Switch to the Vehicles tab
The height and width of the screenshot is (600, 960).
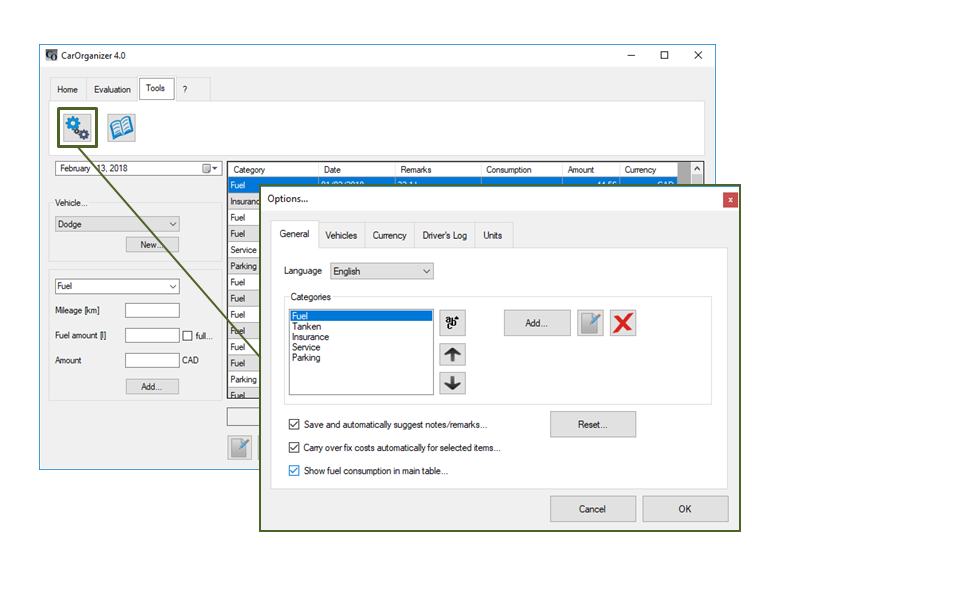(341, 235)
